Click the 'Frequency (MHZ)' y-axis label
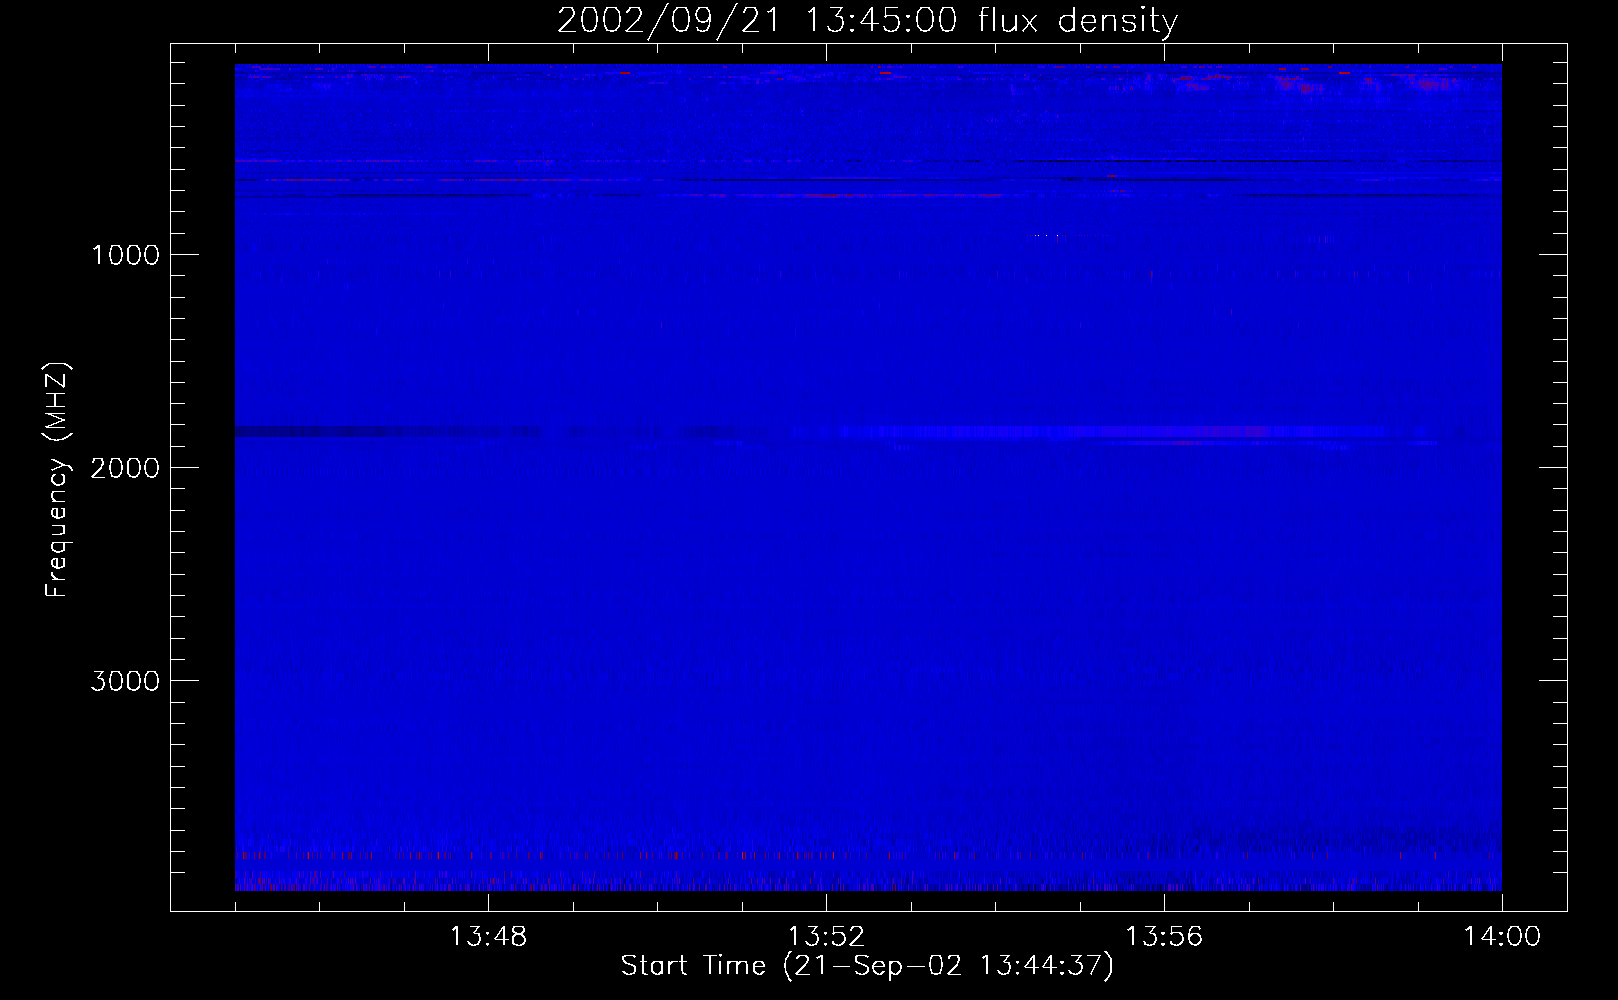 pyautogui.click(x=57, y=480)
